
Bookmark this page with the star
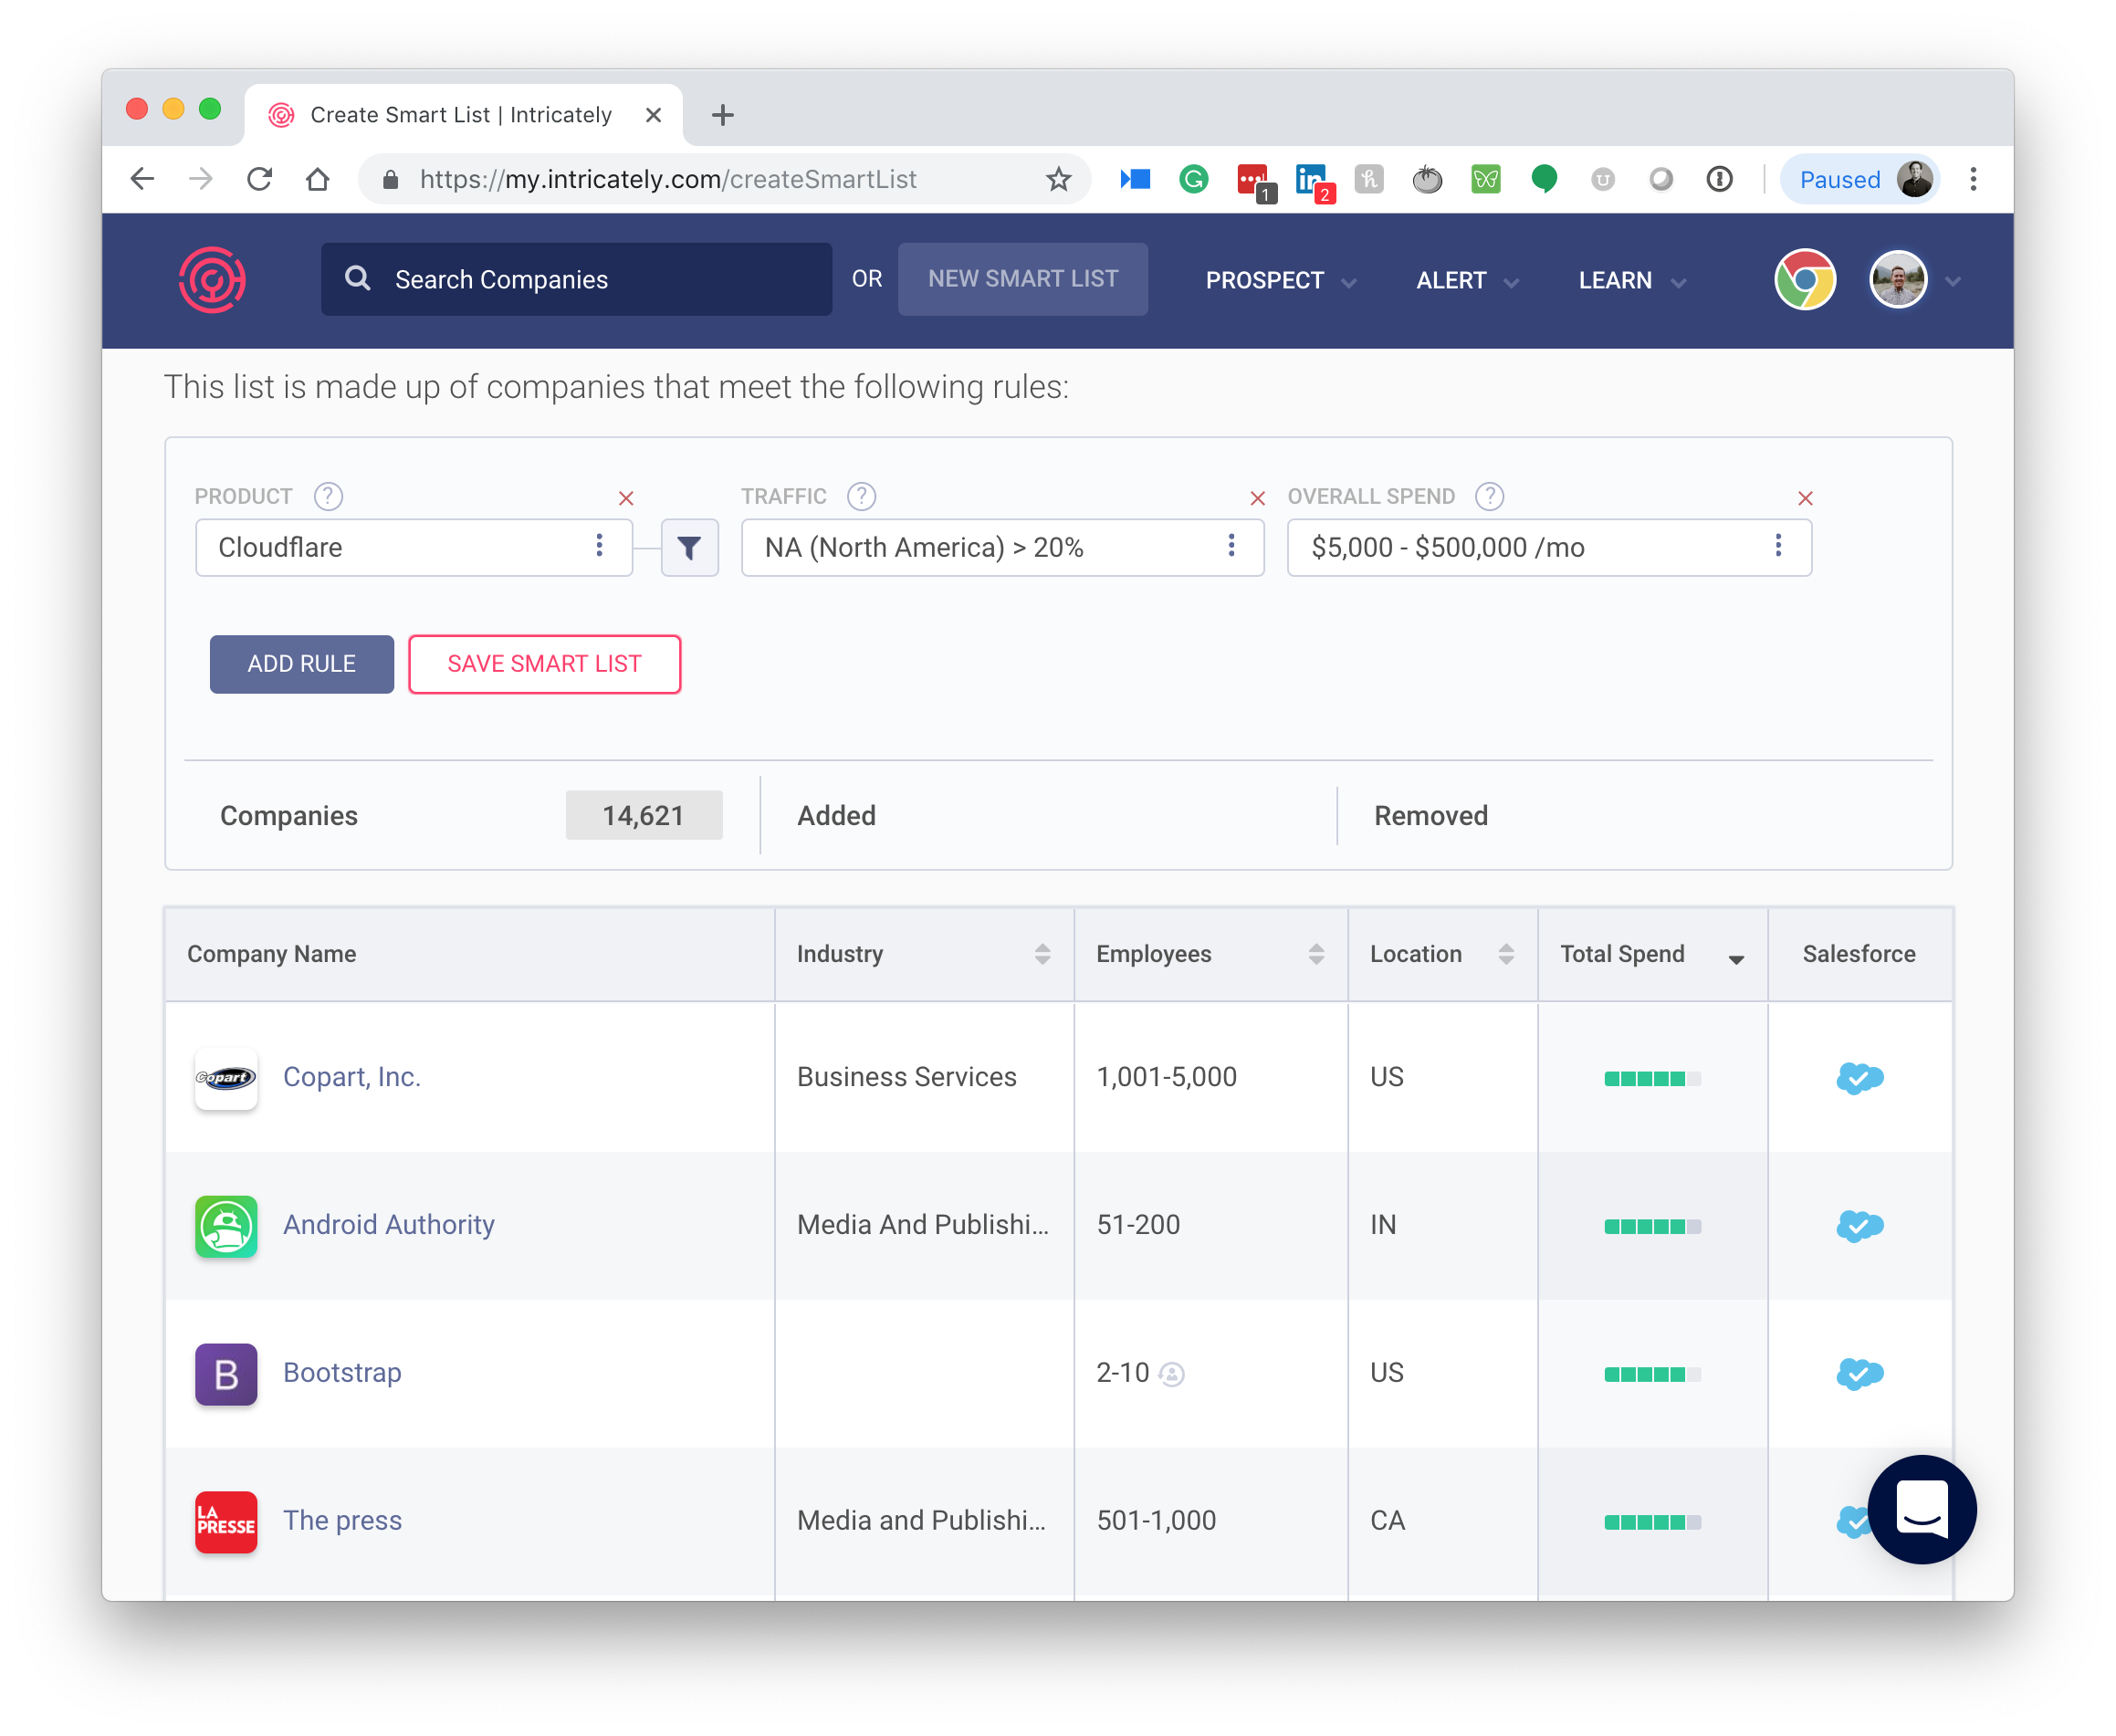pyautogui.click(x=1058, y=179)
